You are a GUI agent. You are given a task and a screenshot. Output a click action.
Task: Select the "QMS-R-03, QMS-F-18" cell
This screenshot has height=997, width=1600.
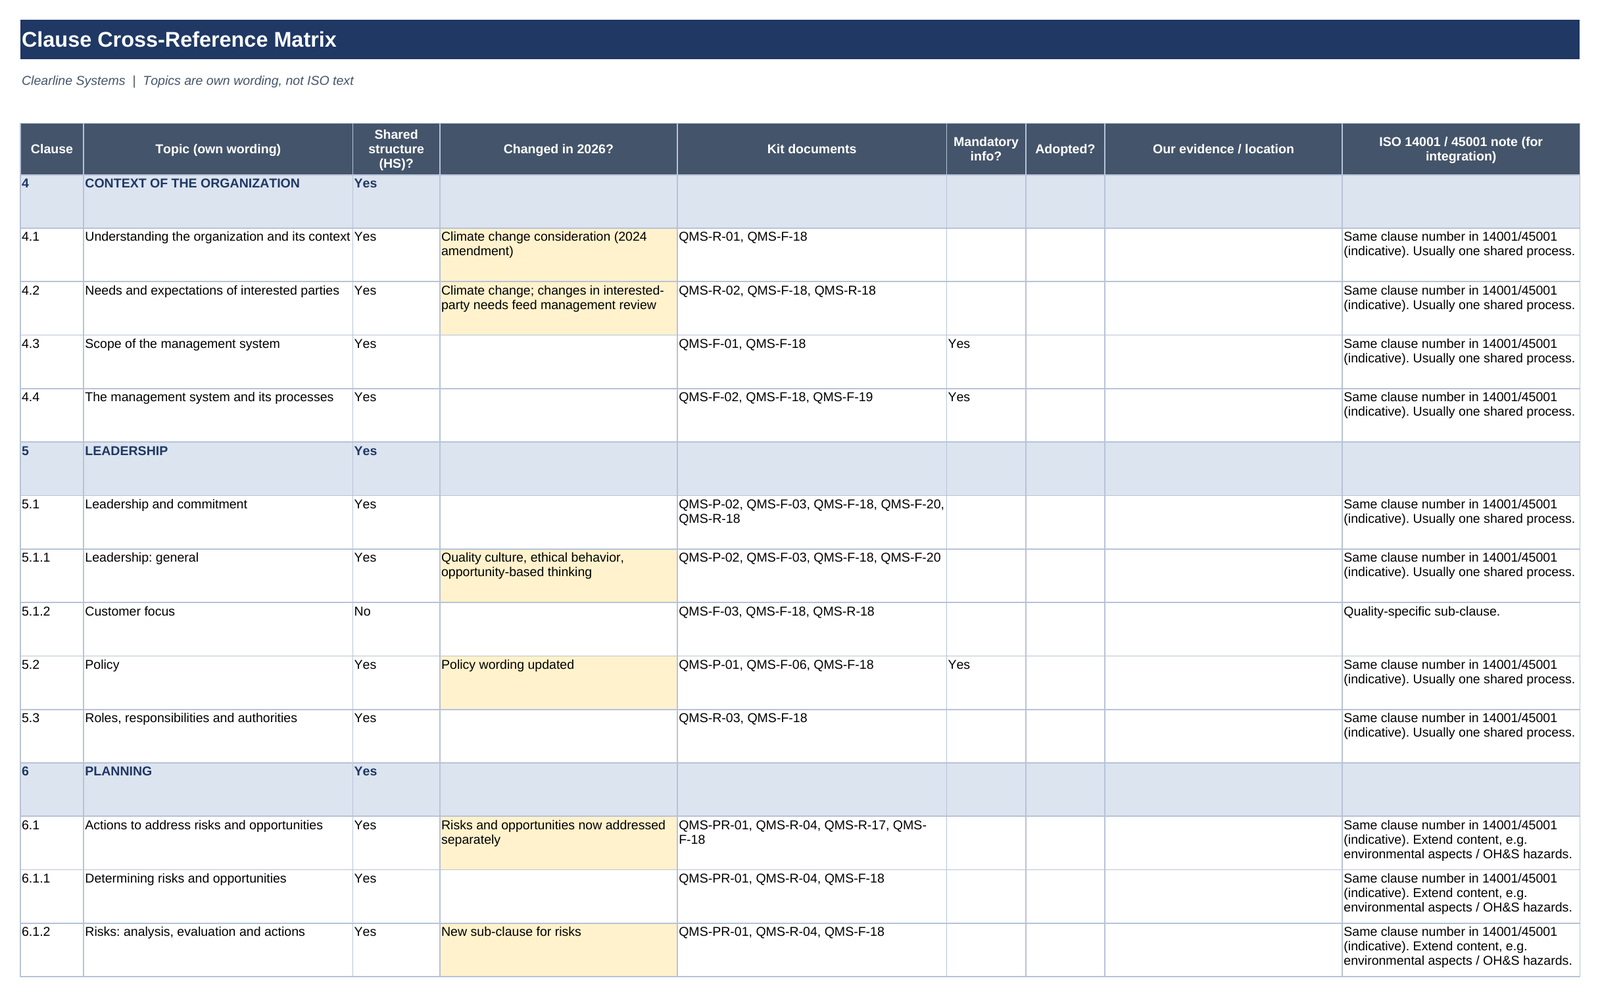(812, 736)
